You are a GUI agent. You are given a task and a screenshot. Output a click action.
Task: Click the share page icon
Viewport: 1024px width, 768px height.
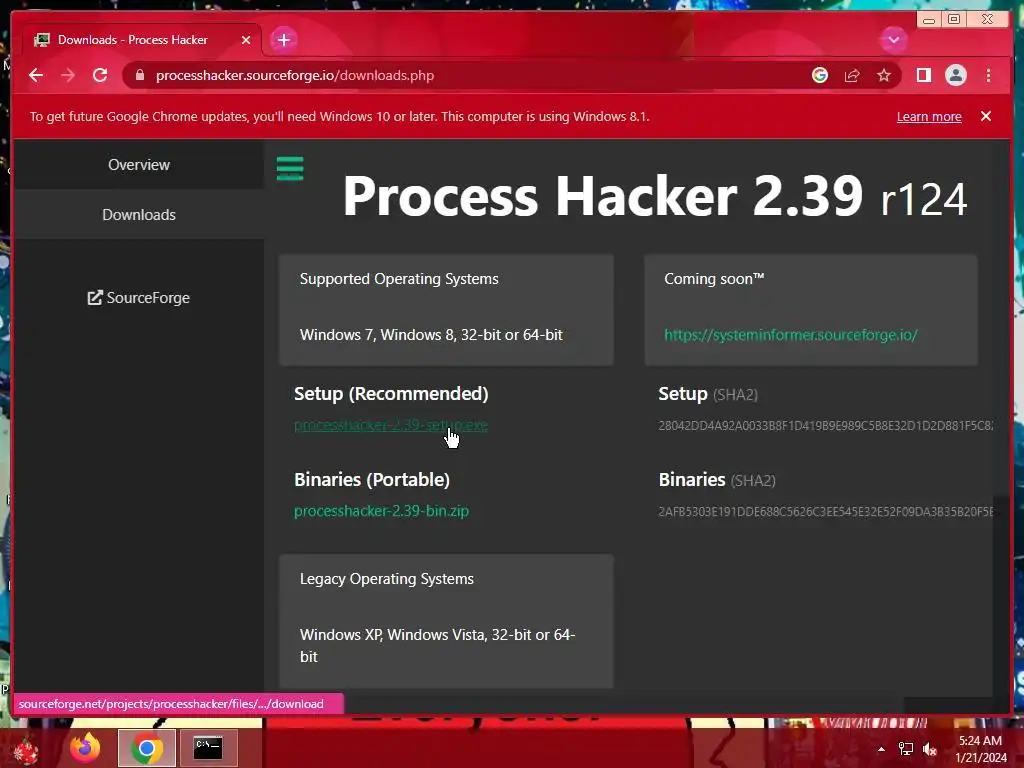[852, 75]
